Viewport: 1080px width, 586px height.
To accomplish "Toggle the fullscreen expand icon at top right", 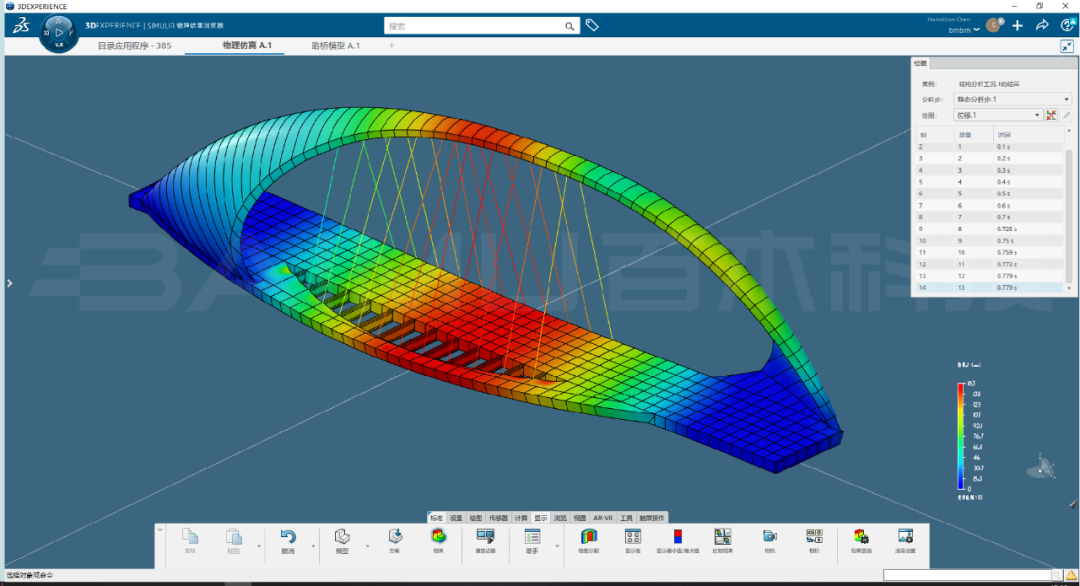I will tap(1066, 46).
